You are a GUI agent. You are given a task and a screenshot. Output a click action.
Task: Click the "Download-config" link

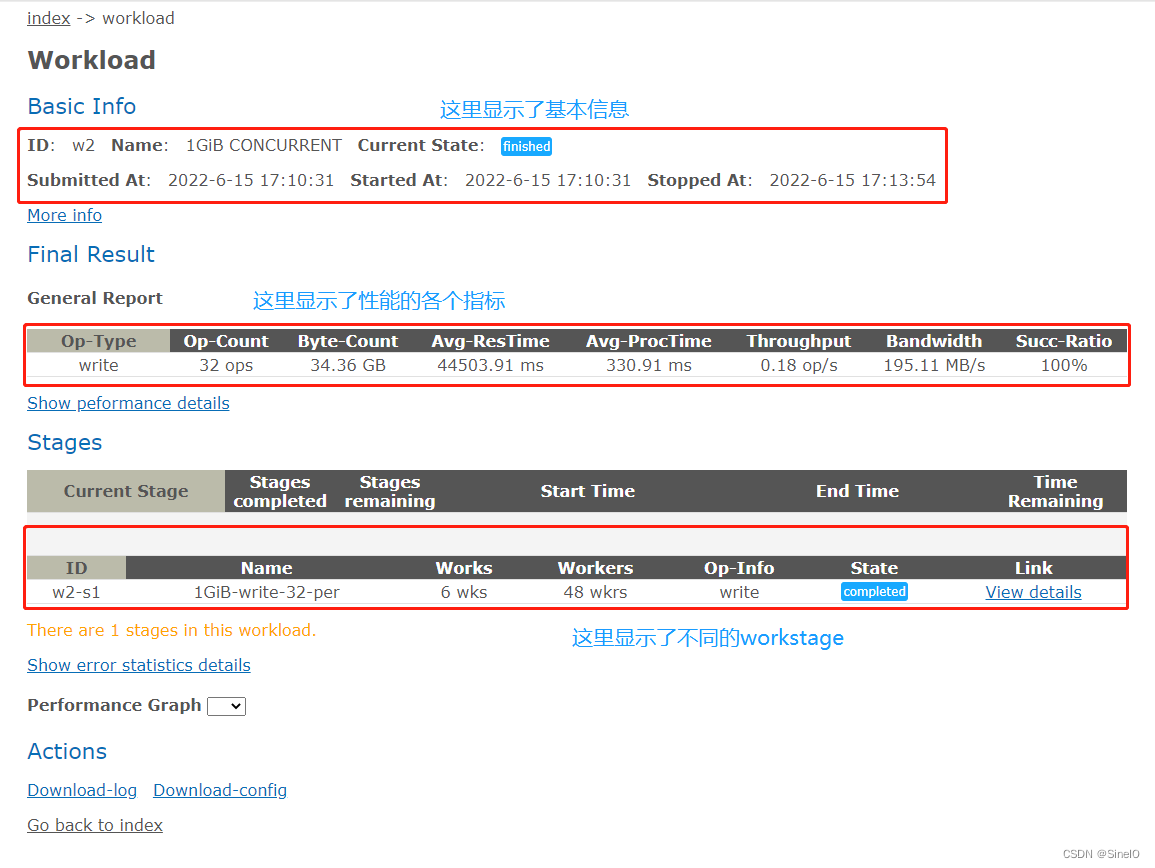point(220,790)
